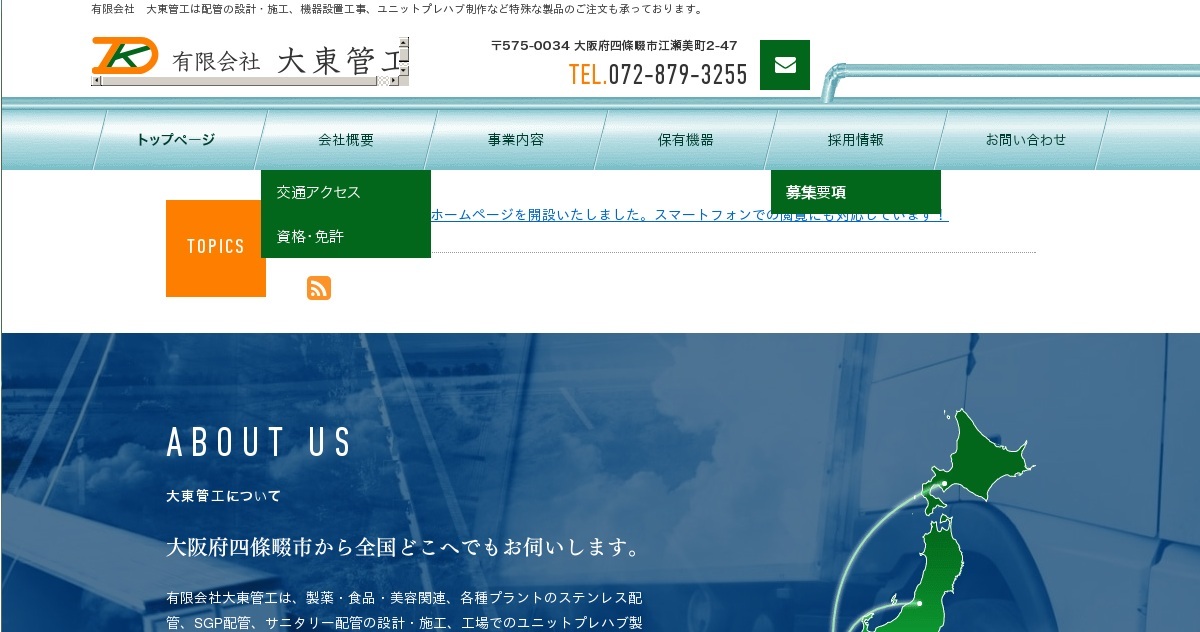1200x632 pixels.
Task: Select 保有機器 in navigation bar
Action: click(686, 140)
